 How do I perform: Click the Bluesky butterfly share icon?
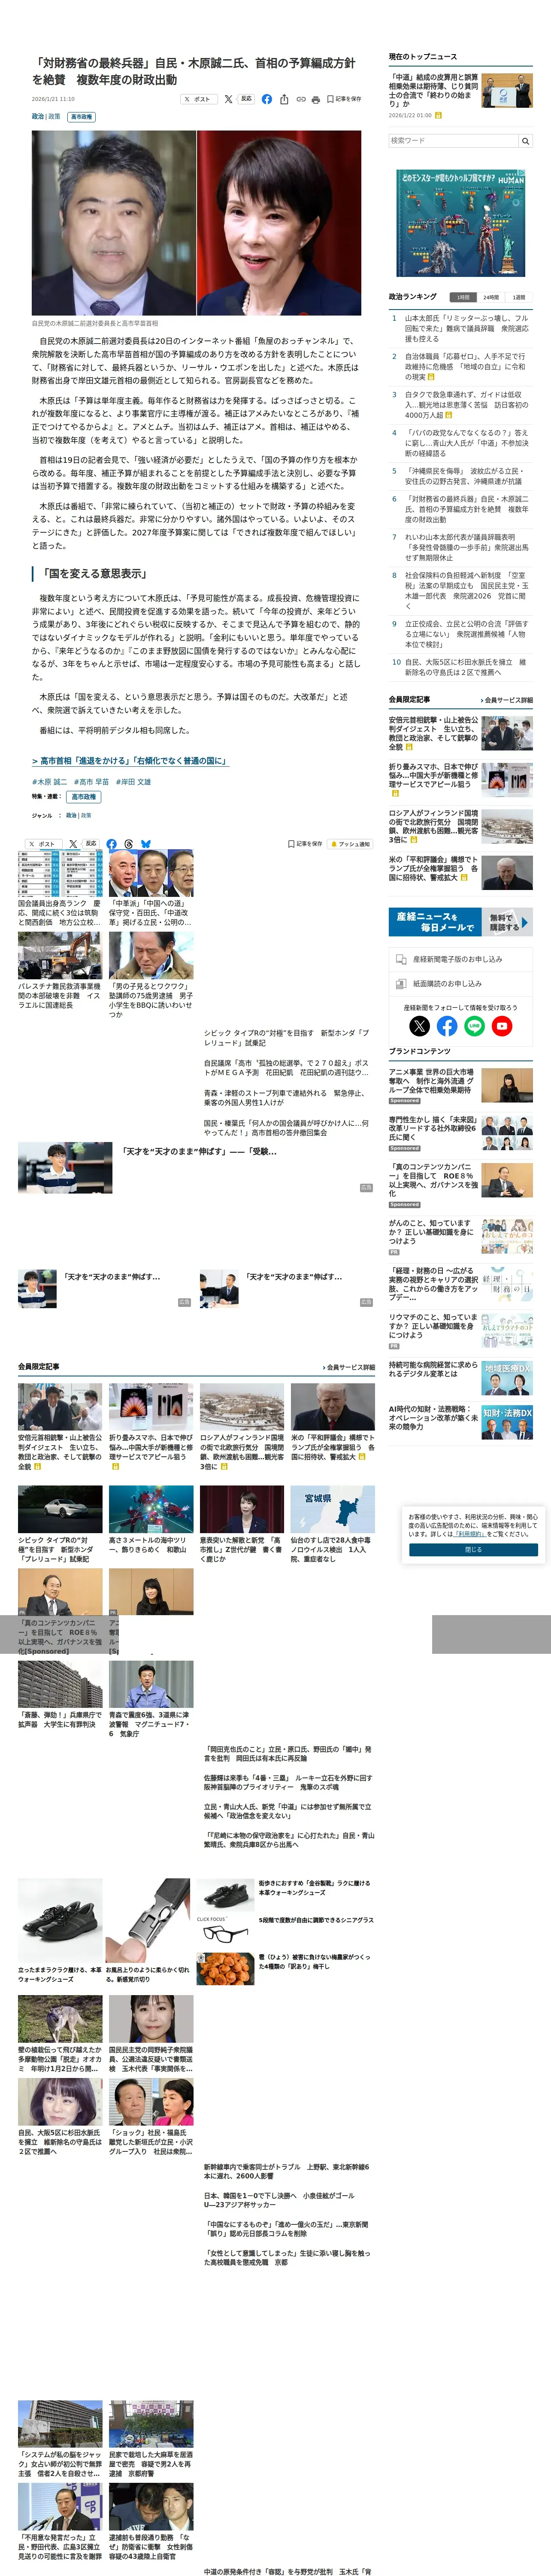[146, 844]
